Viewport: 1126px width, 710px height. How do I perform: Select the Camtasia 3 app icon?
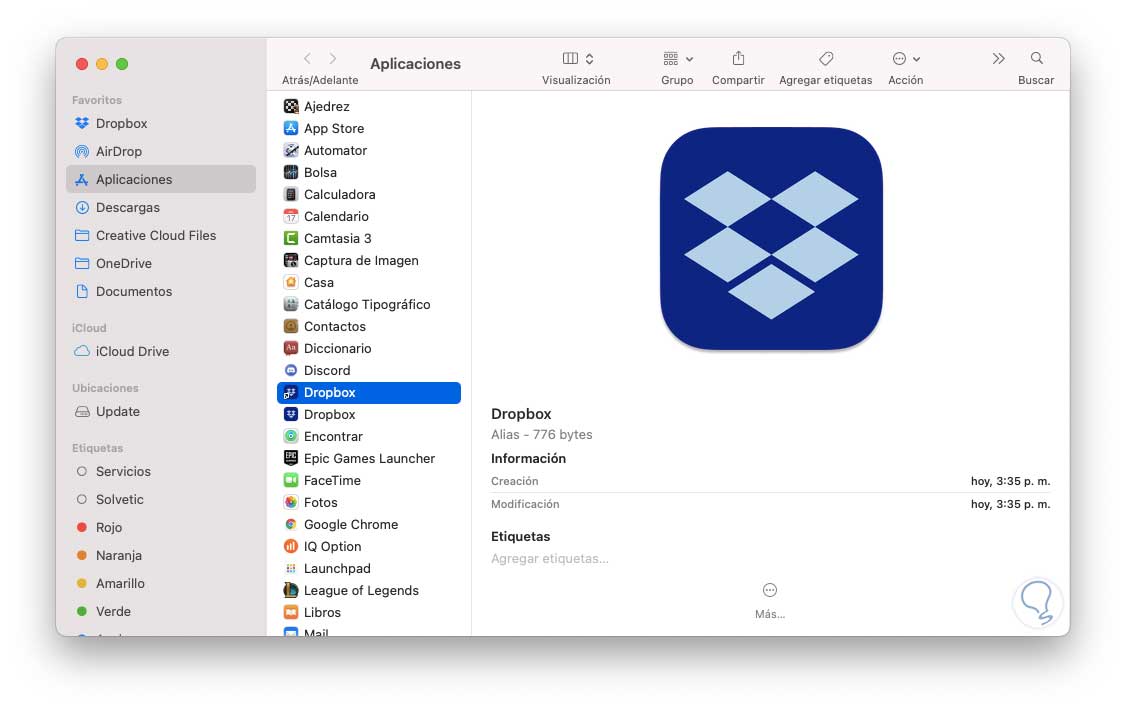click(291, 238)
